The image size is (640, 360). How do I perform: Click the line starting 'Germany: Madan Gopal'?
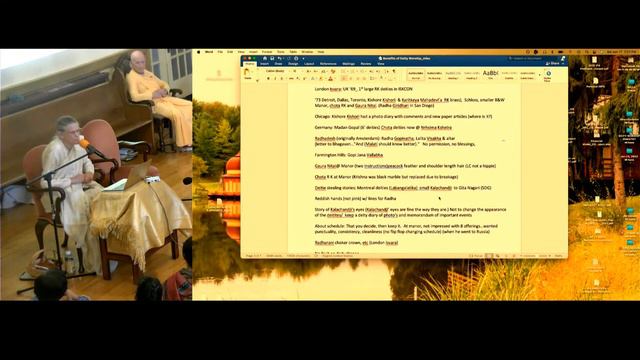383,127
